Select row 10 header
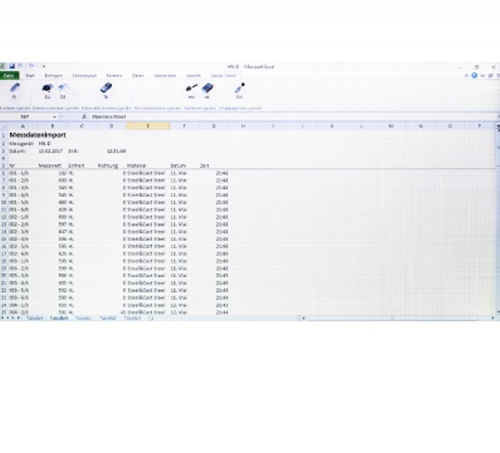The width and height of the screenshot is (500, 453). 4,203
